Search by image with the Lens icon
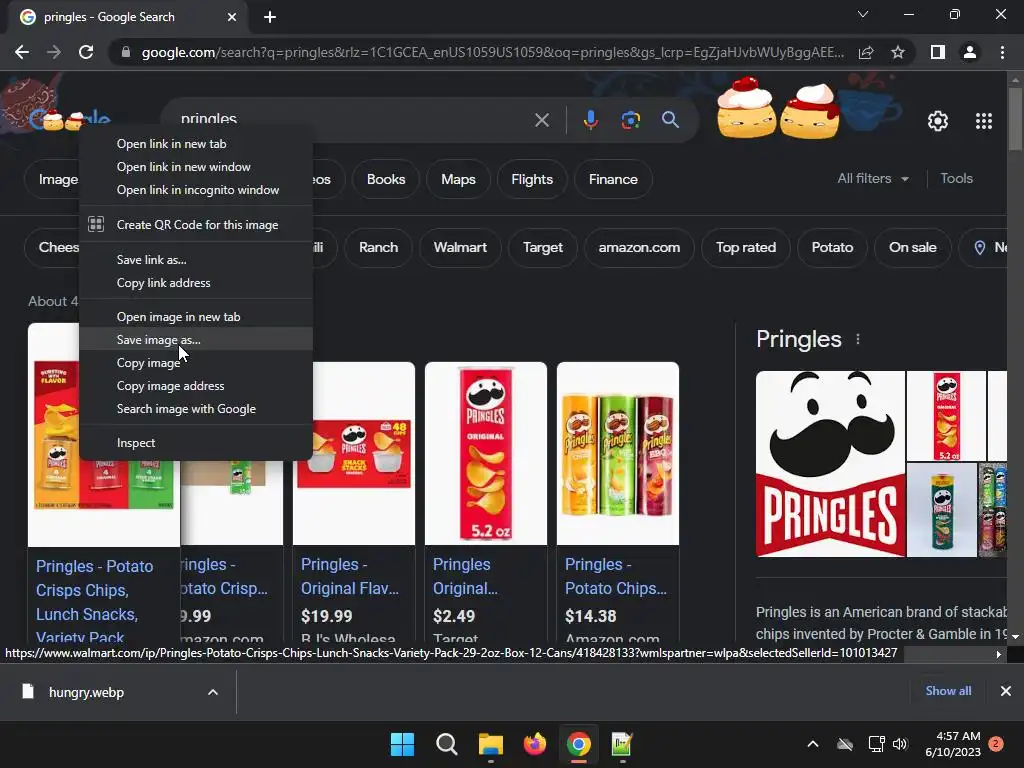Screen dimensions: 1024x768 click(630, 120)
